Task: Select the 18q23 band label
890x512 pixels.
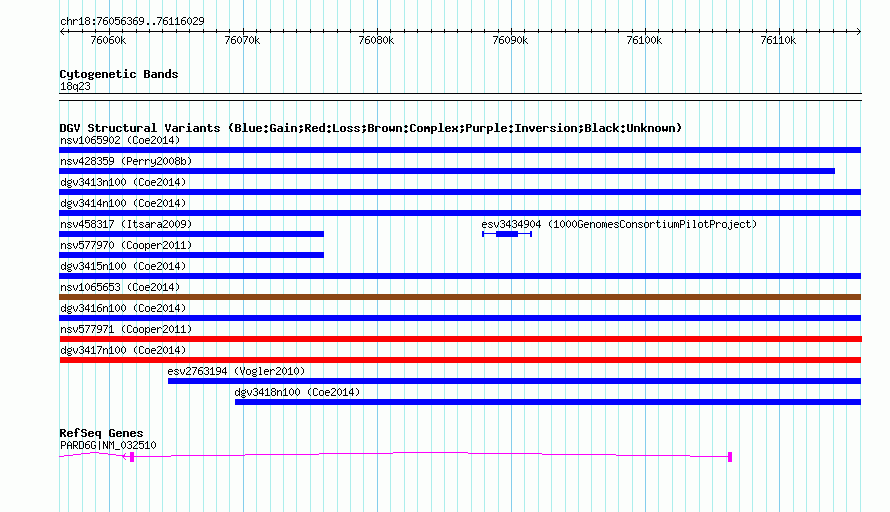Action: point(75,86)
